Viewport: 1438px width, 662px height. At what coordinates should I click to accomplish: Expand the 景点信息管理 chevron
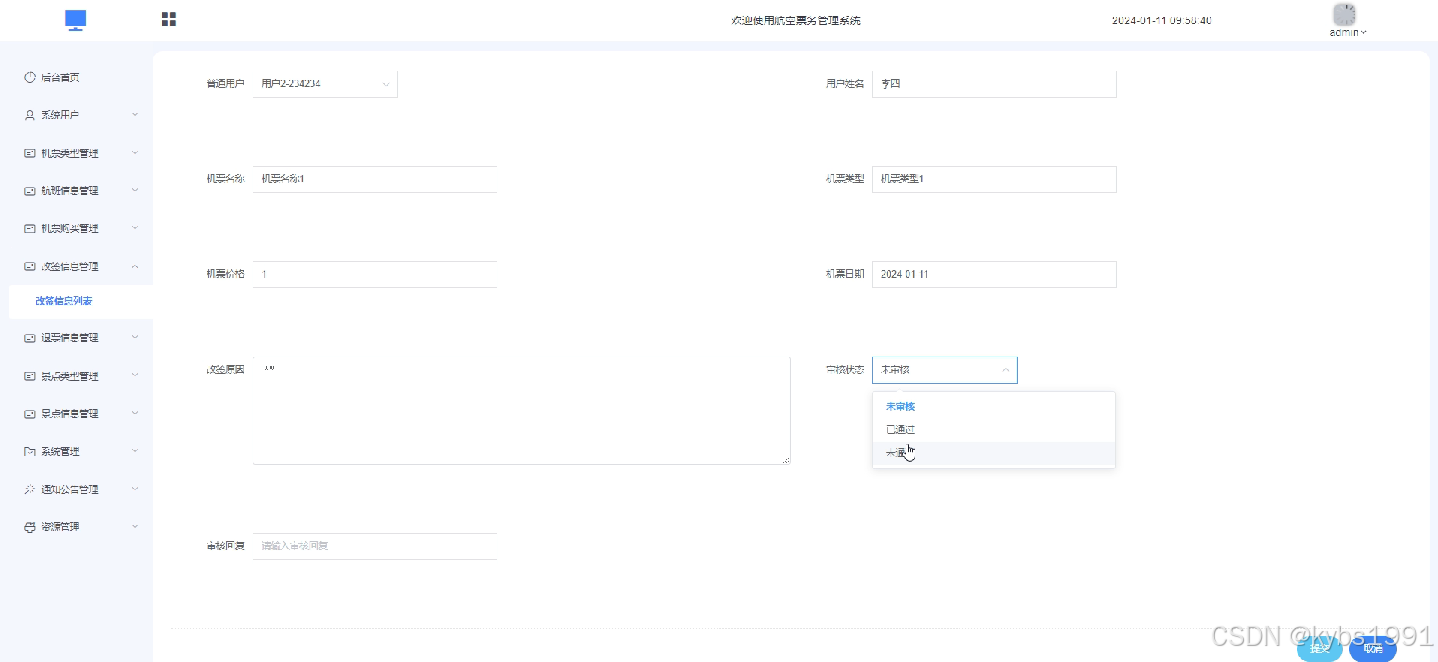click(x=135, y=413)
